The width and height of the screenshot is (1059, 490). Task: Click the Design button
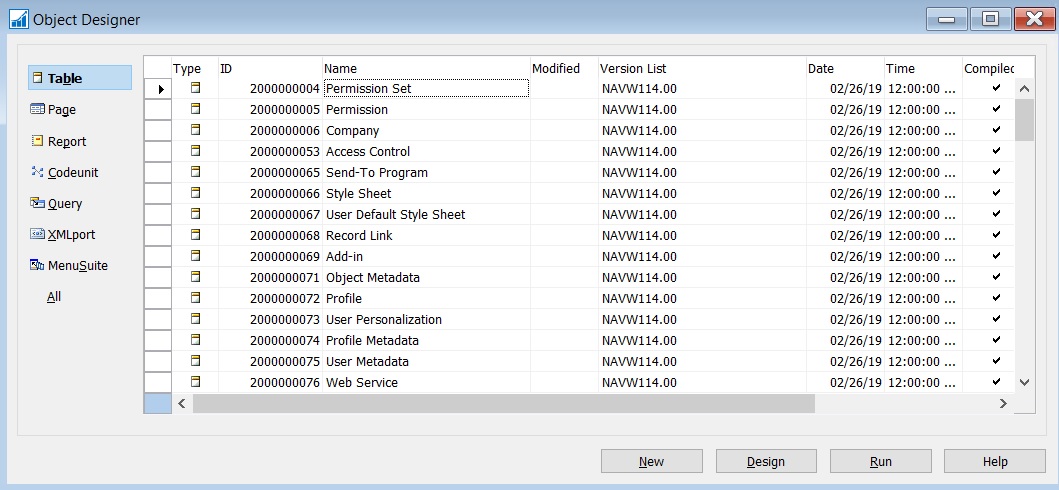[766, 461]
